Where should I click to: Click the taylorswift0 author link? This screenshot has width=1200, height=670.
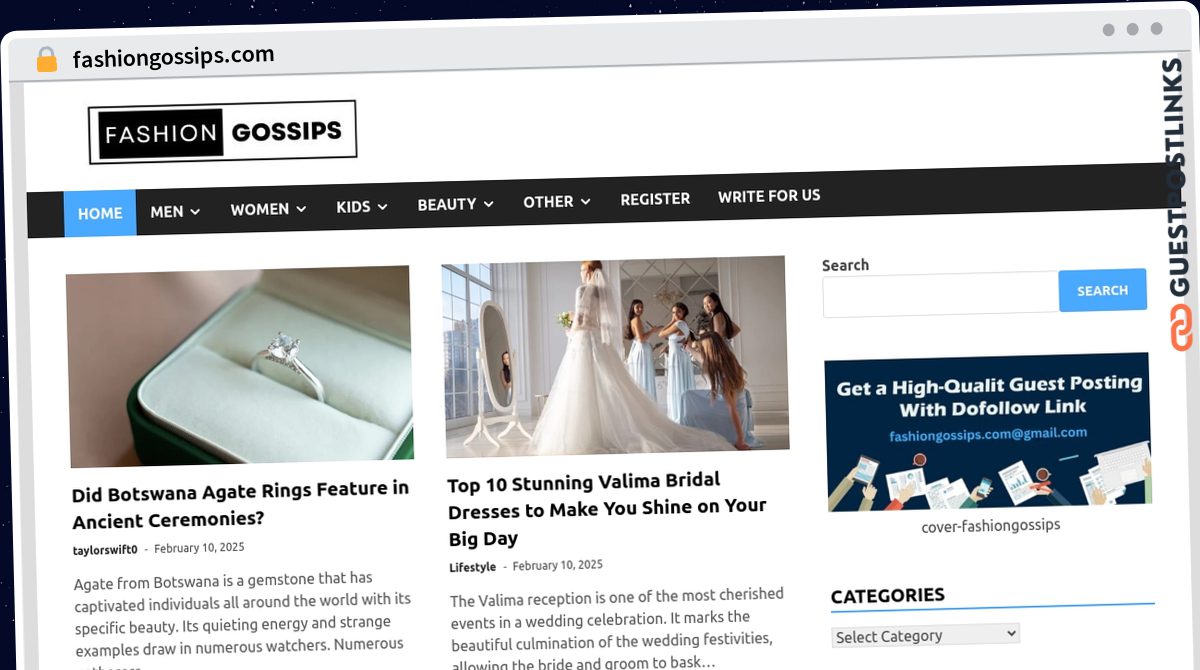(103, 548)
